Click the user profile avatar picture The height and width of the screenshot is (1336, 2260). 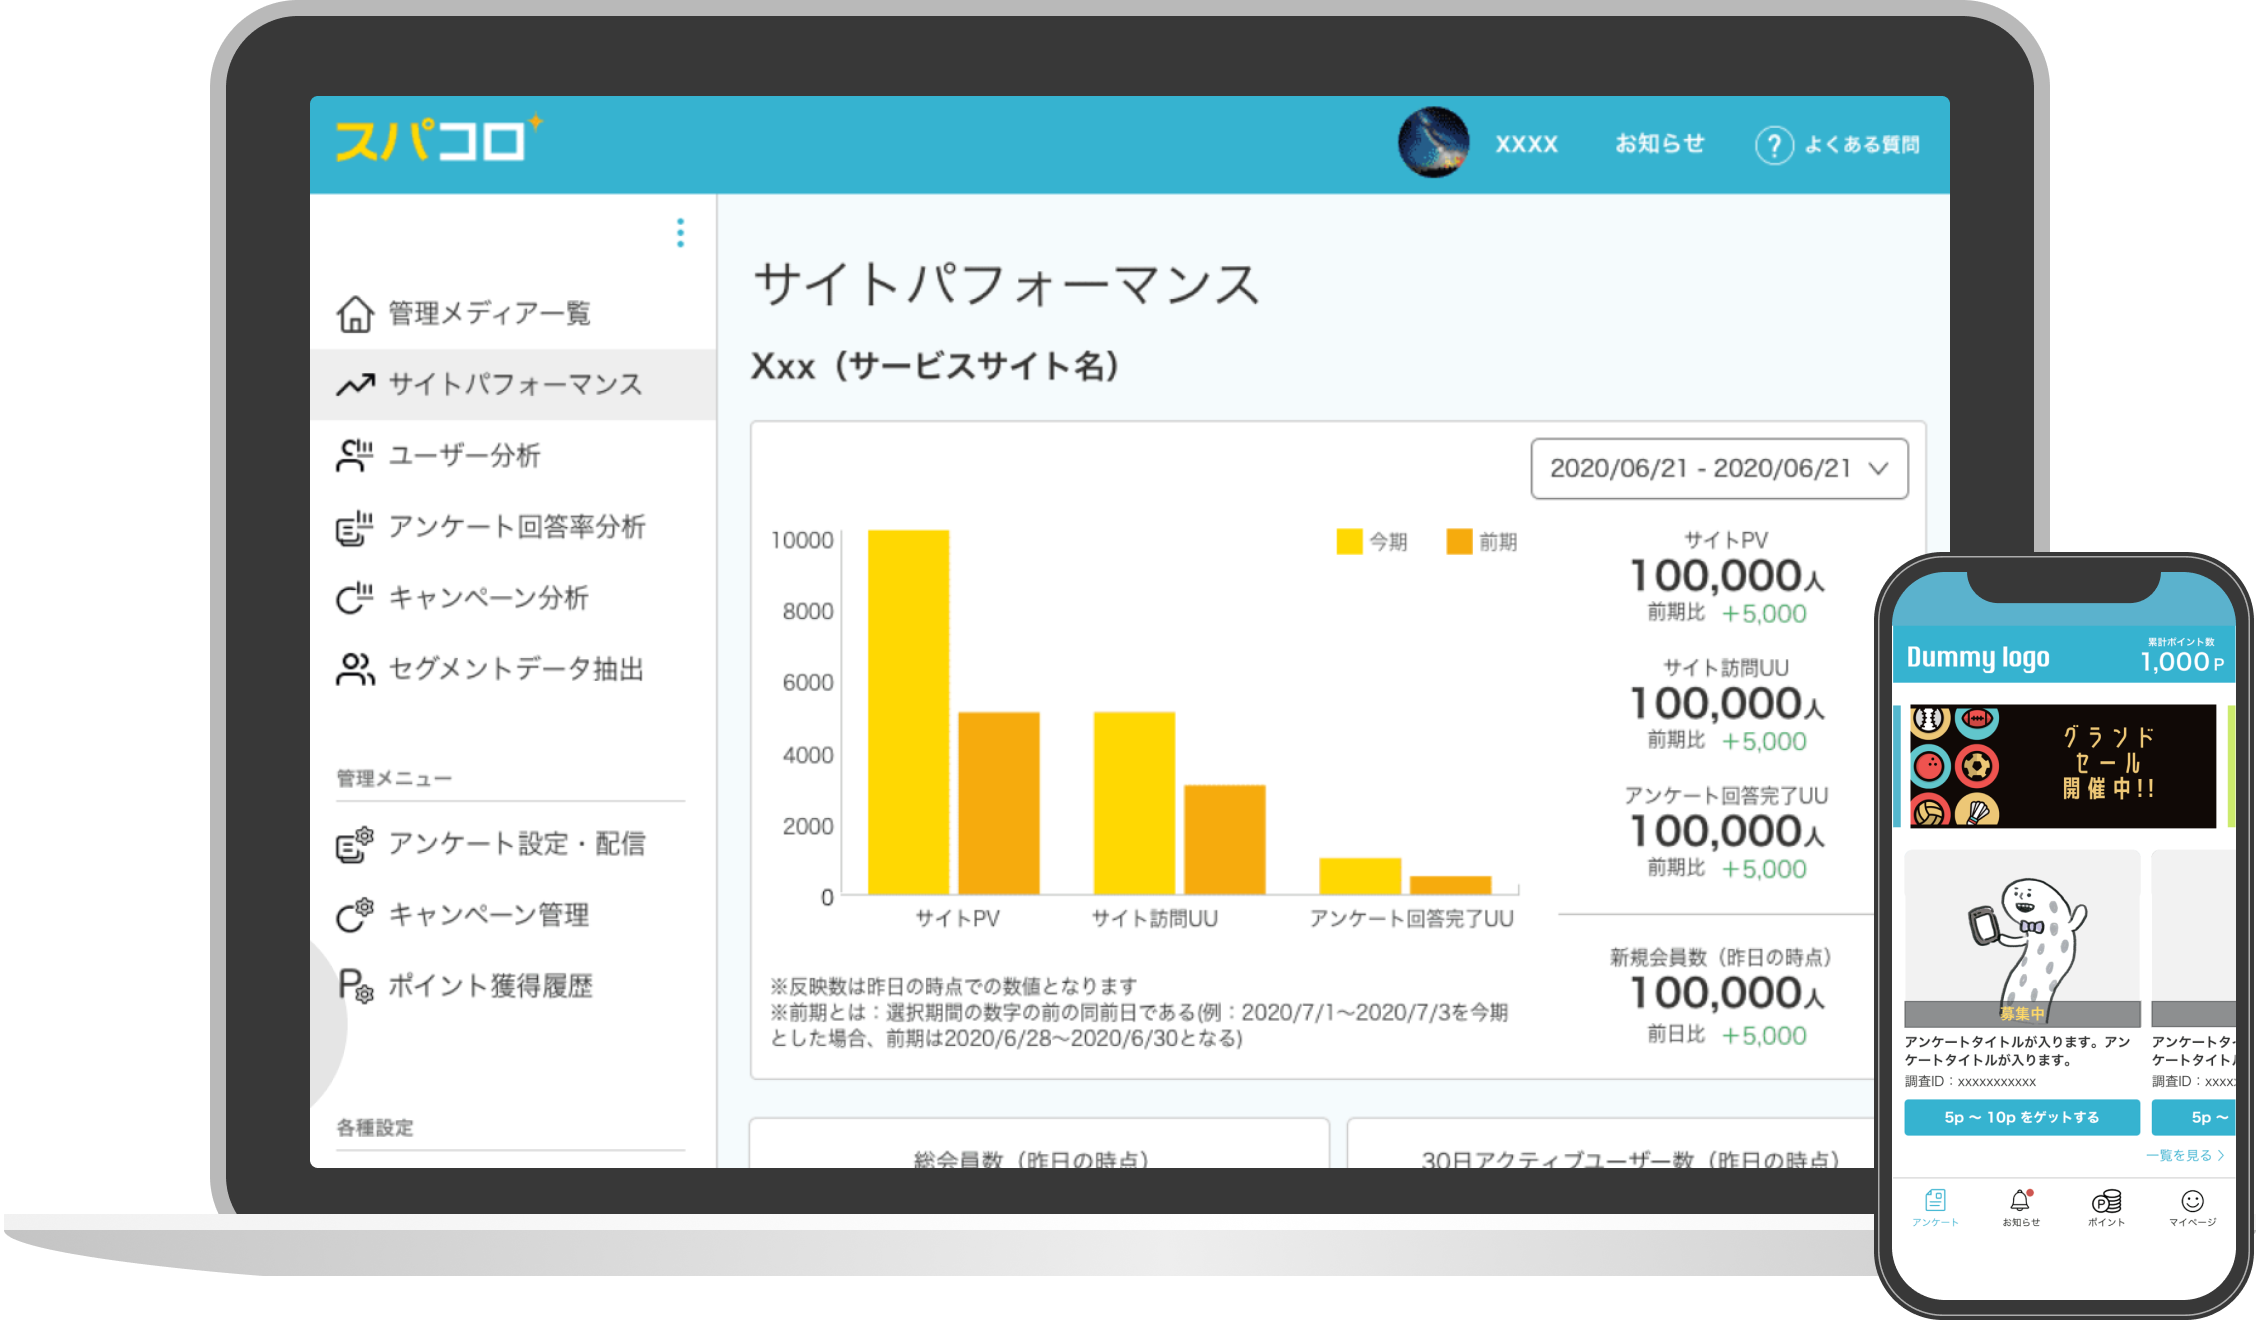[x=1433, y=143]
